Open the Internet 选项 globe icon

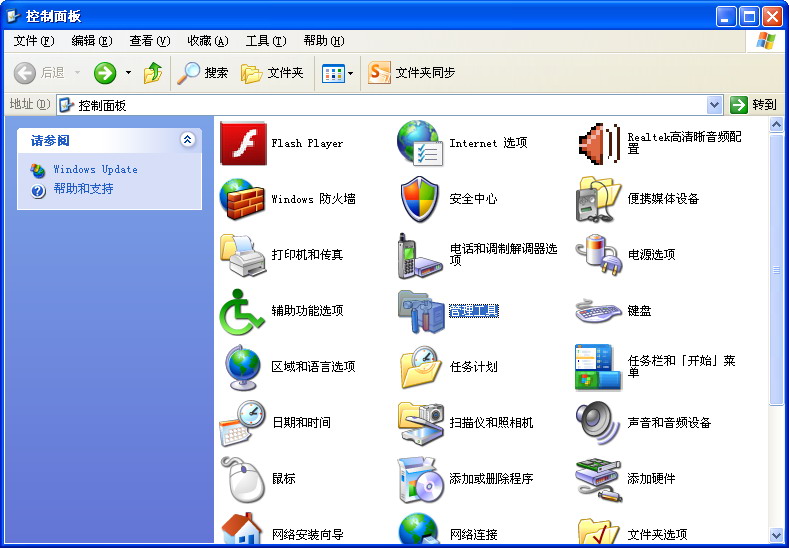click(x=420, y=143)
